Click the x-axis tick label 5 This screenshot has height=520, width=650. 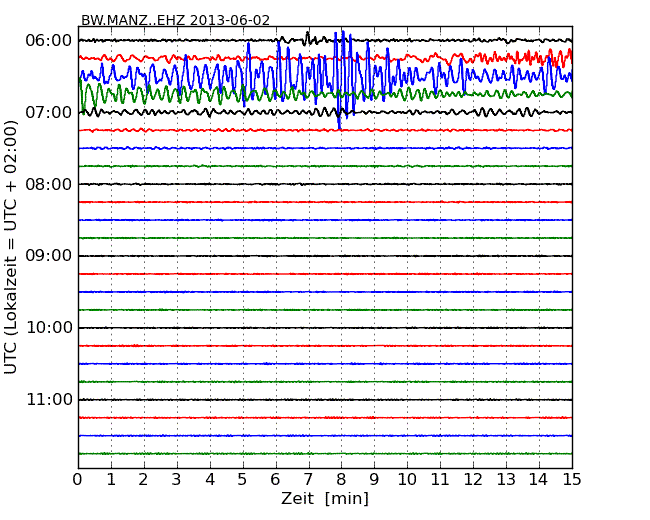pos(243,480)
